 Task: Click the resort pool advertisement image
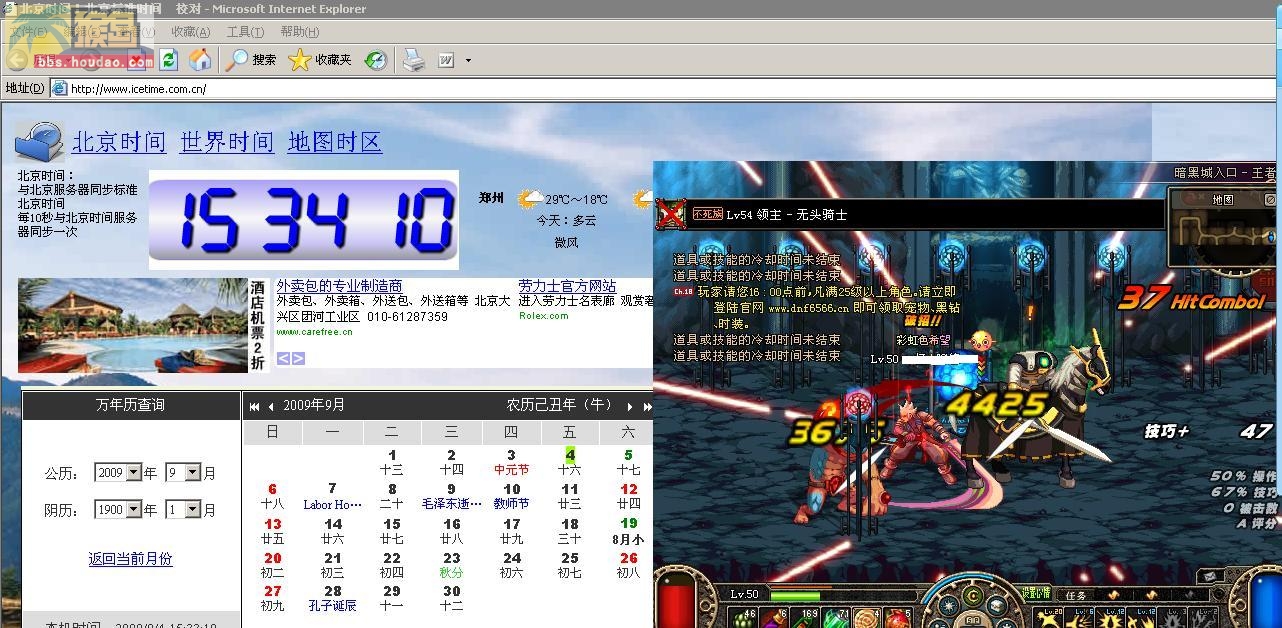[x=133, y=325]
